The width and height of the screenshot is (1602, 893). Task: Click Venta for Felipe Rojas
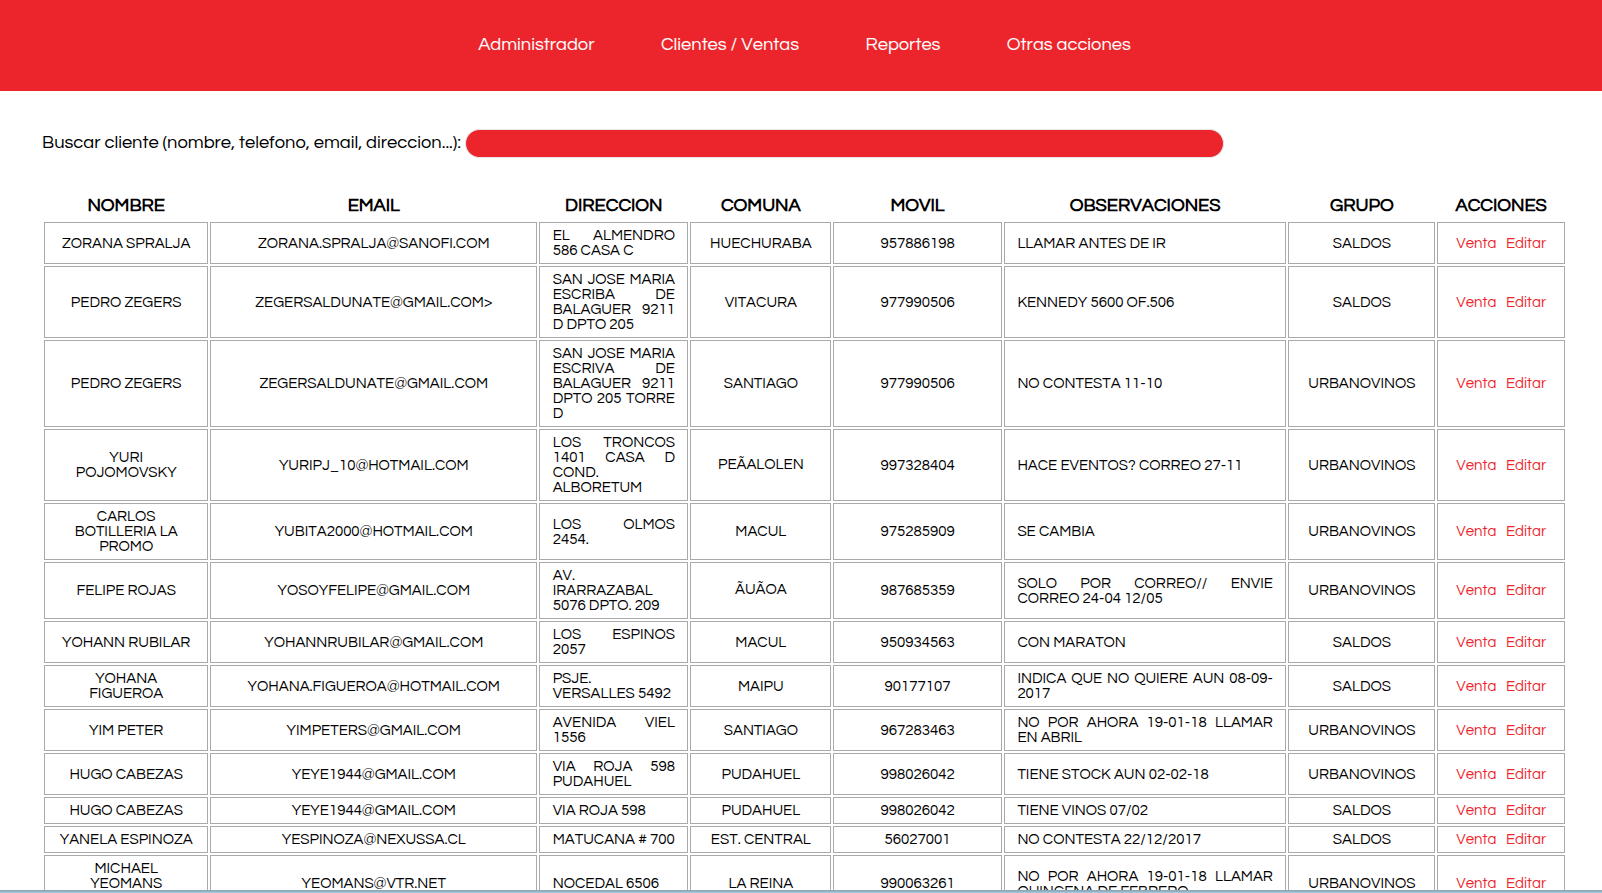point(1475,590)
